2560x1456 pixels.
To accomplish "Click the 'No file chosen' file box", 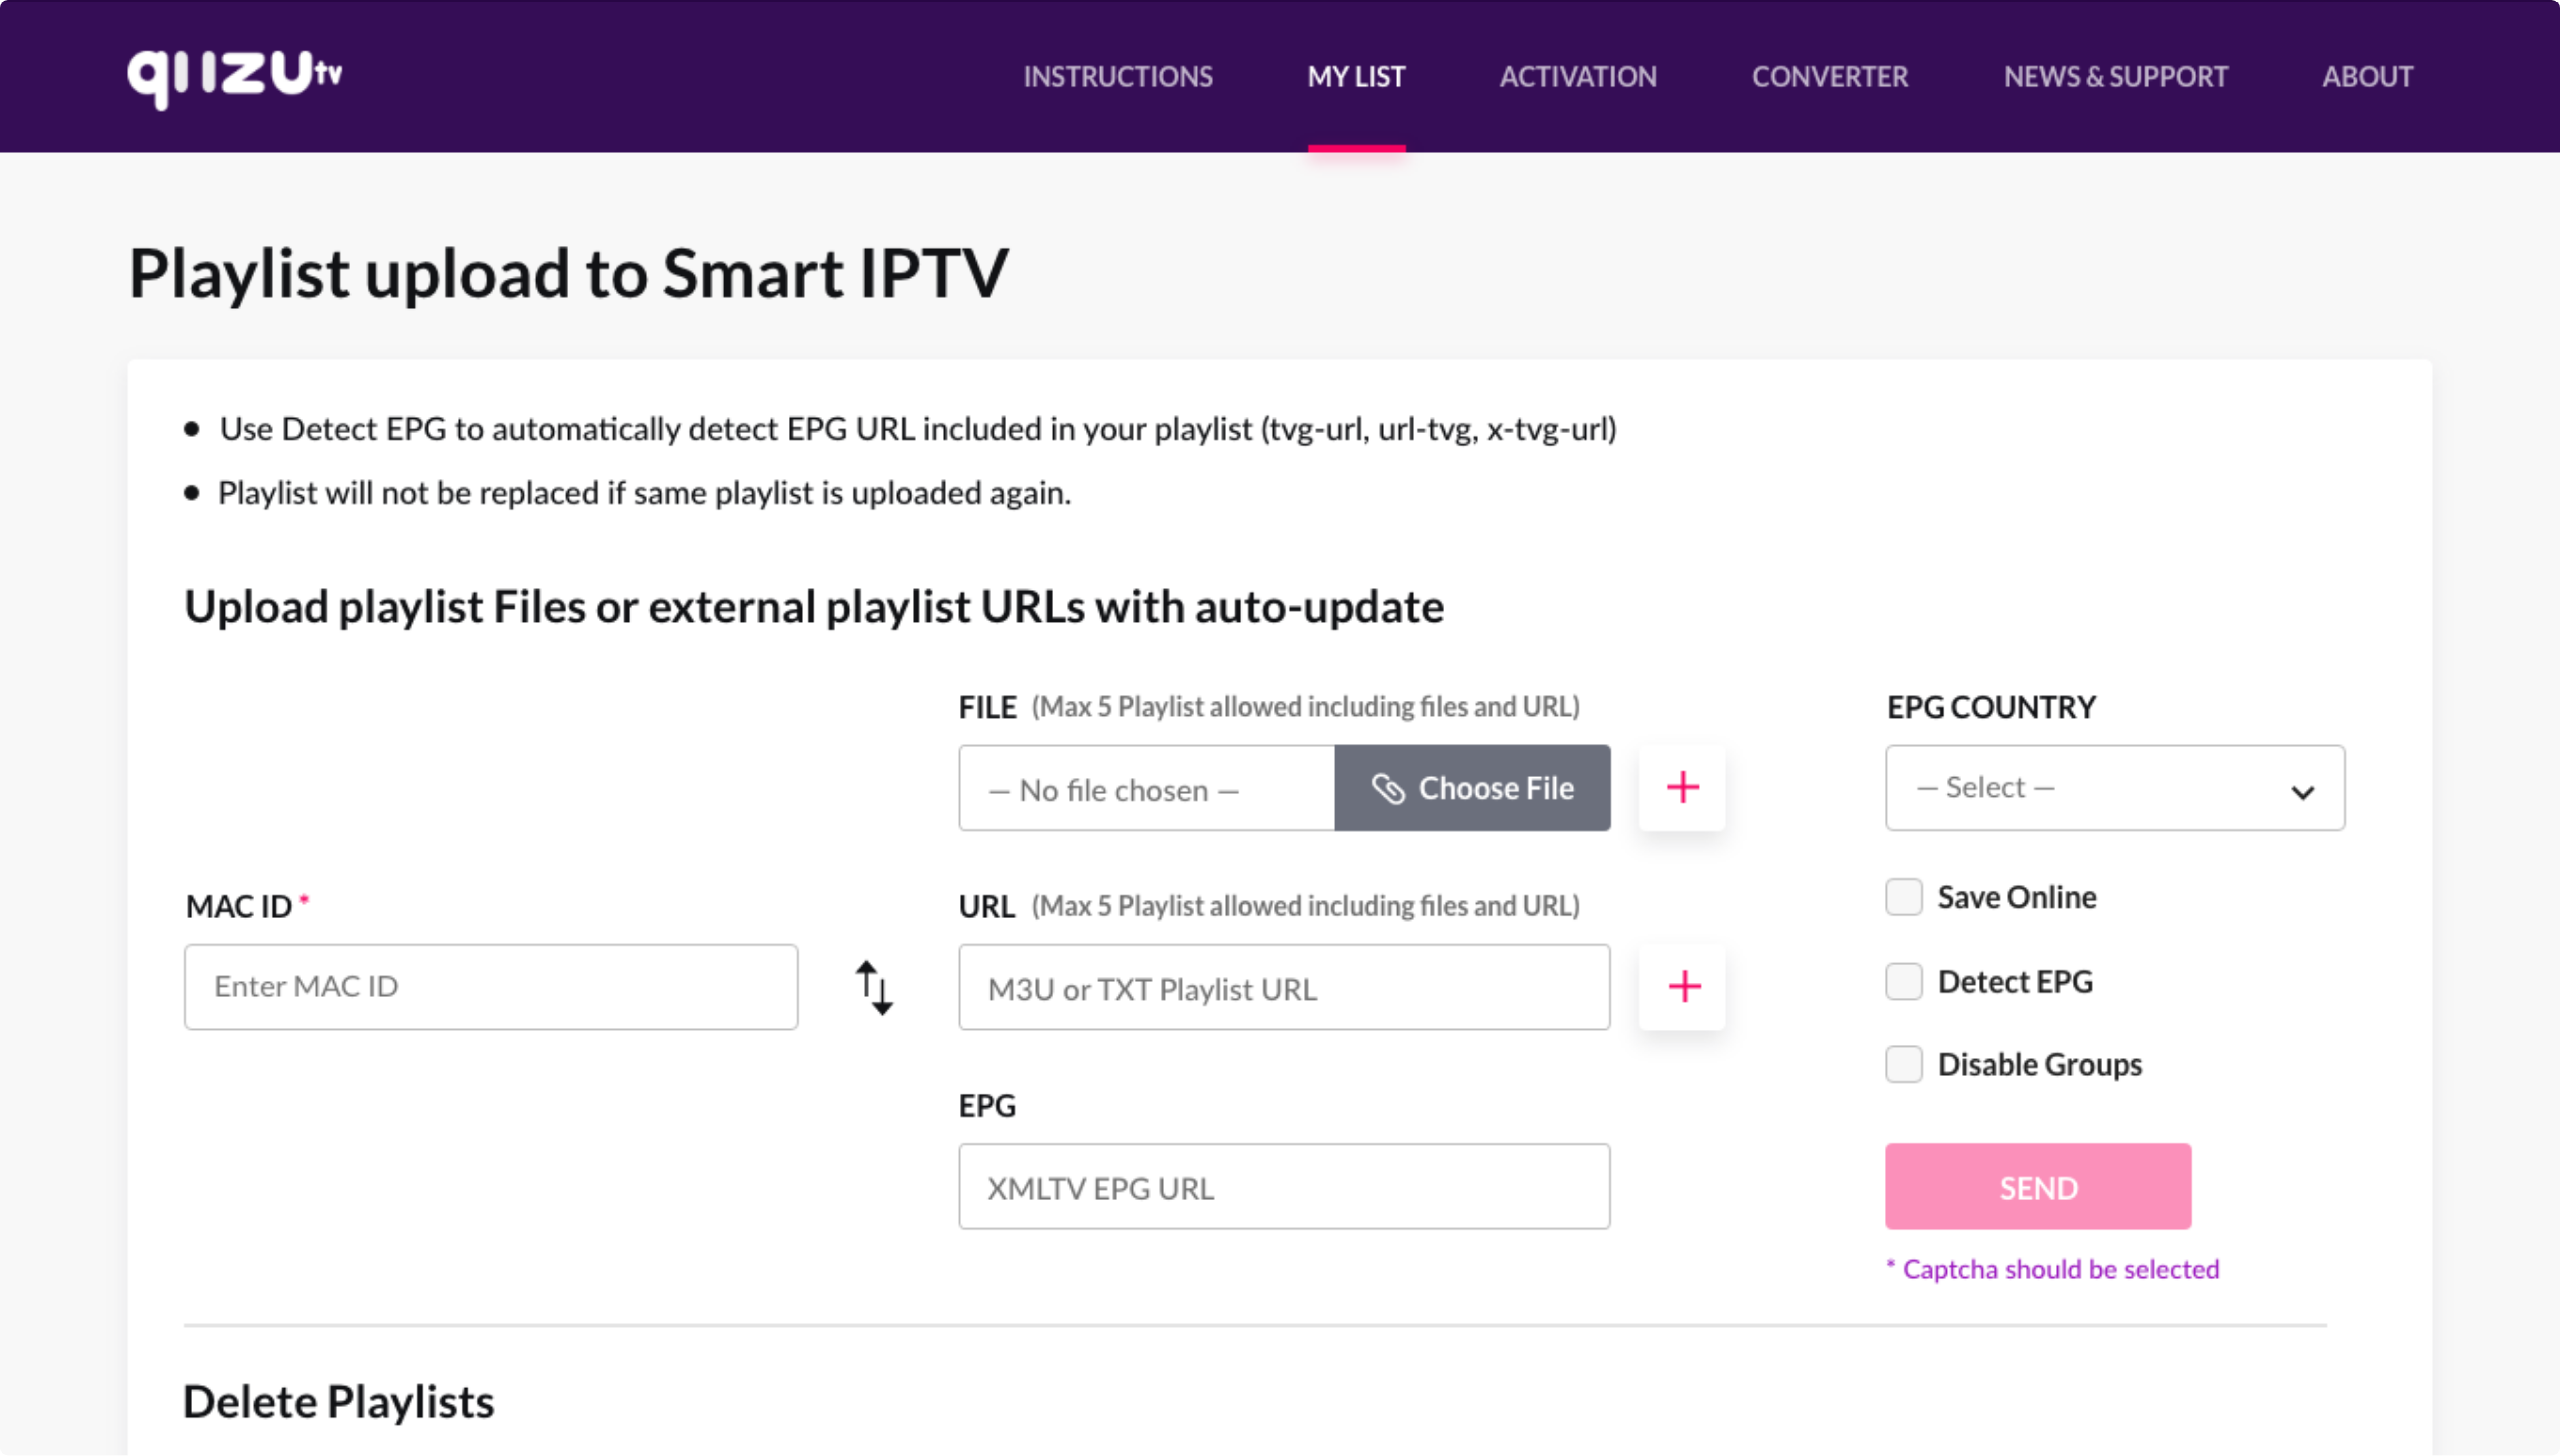I will point(1147,788).
